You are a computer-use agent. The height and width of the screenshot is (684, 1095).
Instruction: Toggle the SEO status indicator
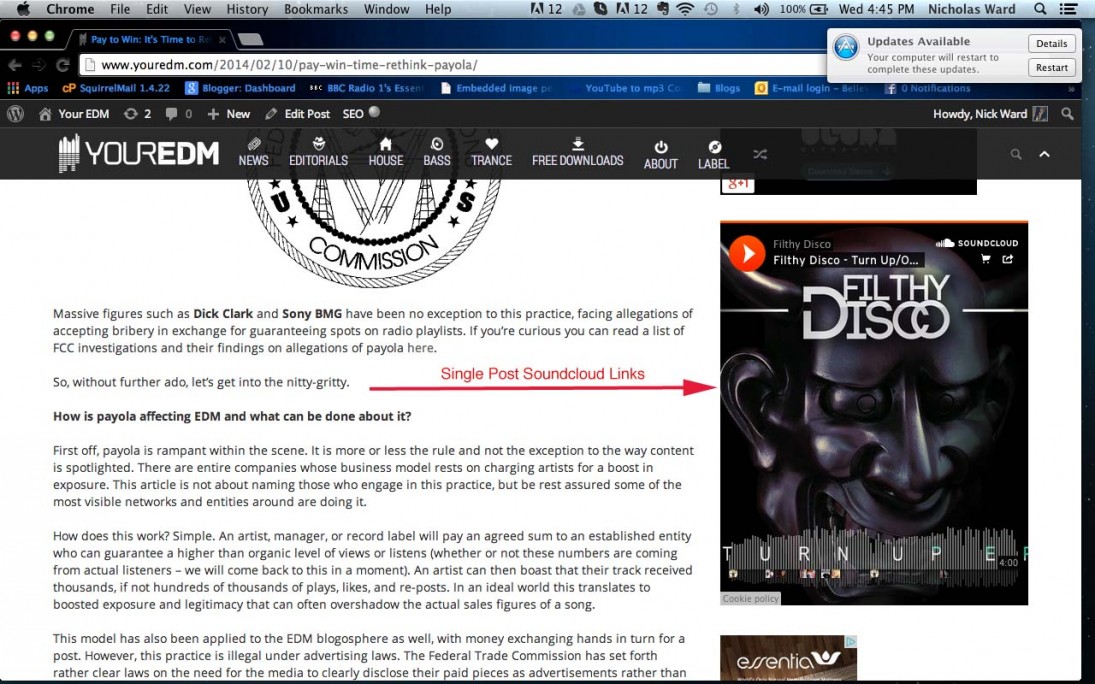pos(361,114)
